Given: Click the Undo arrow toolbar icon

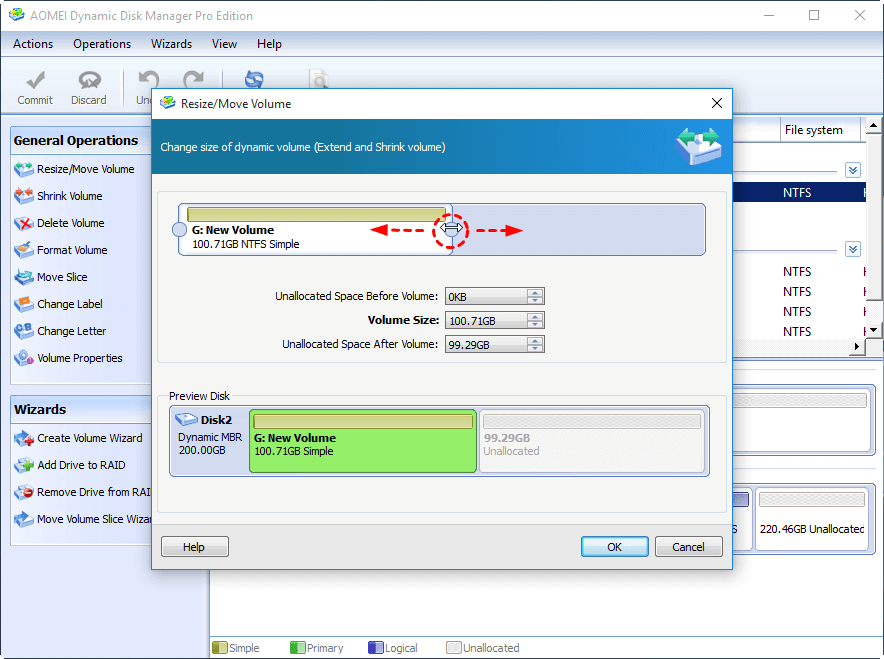Looking at the screenshot, I should coord(148,81).
